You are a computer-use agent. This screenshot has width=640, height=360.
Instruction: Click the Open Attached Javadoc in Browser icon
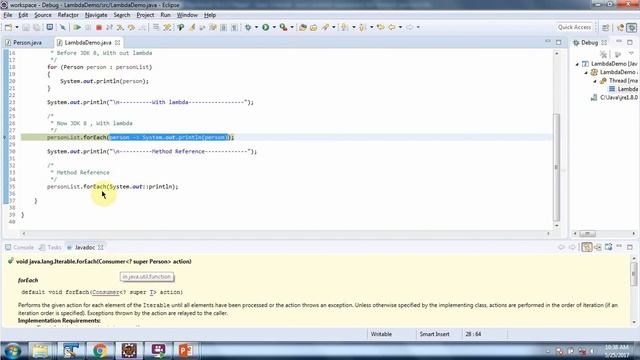(609, 247)
